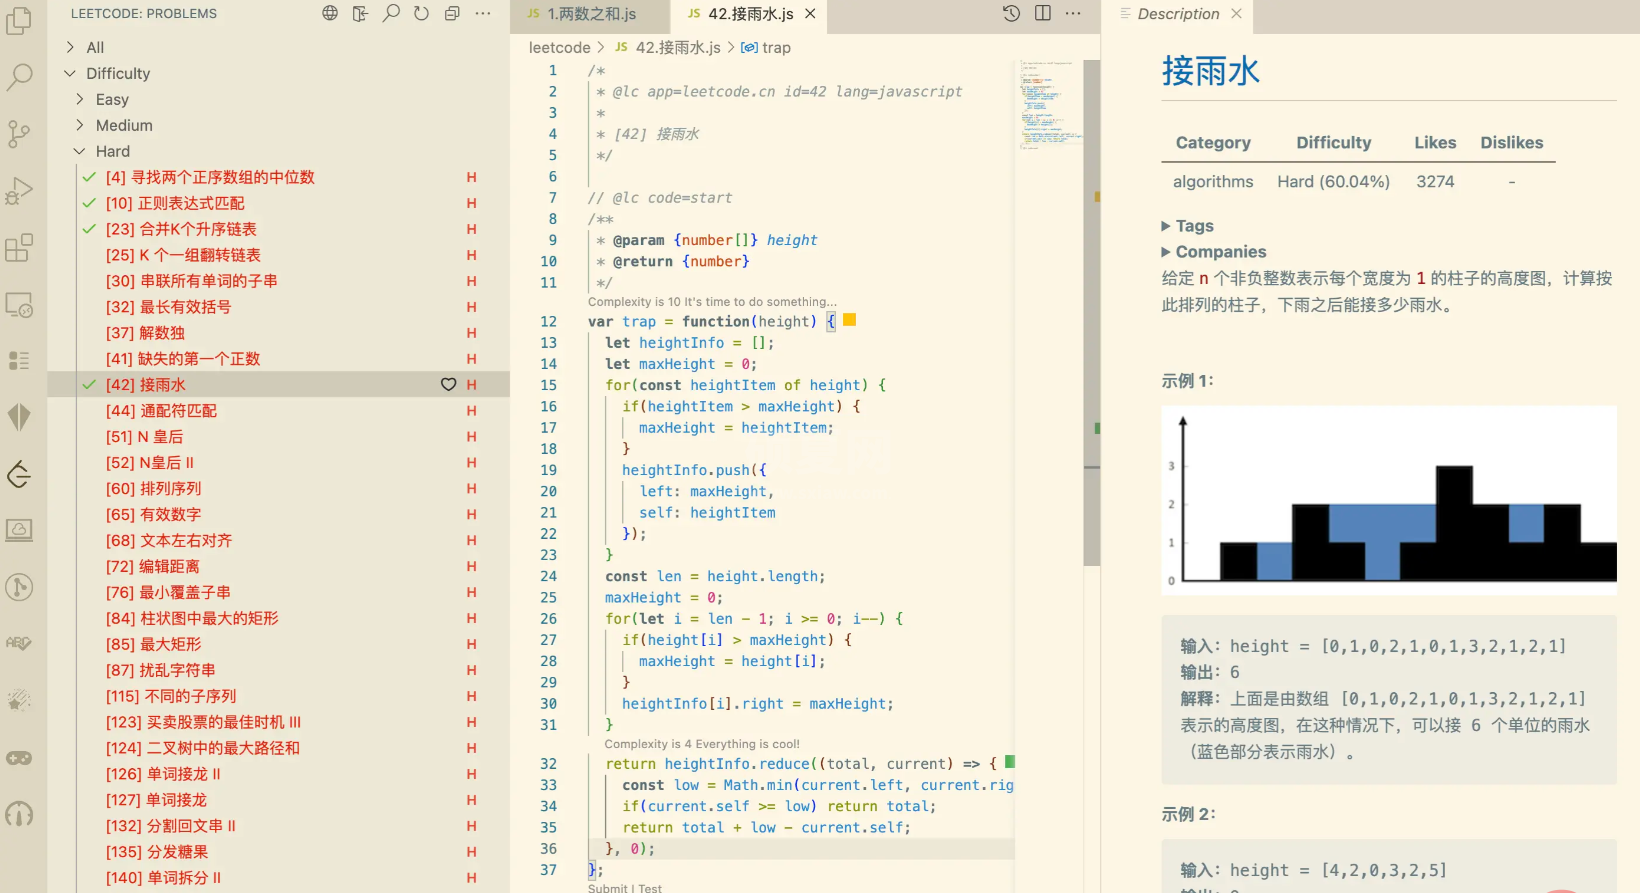Open the spell check ABC icon in activity bar

19,643
